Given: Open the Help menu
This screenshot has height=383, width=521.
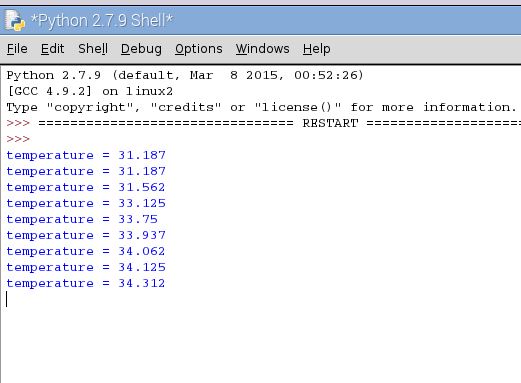Looking at the screenshot, I should [x=317, y=49].
